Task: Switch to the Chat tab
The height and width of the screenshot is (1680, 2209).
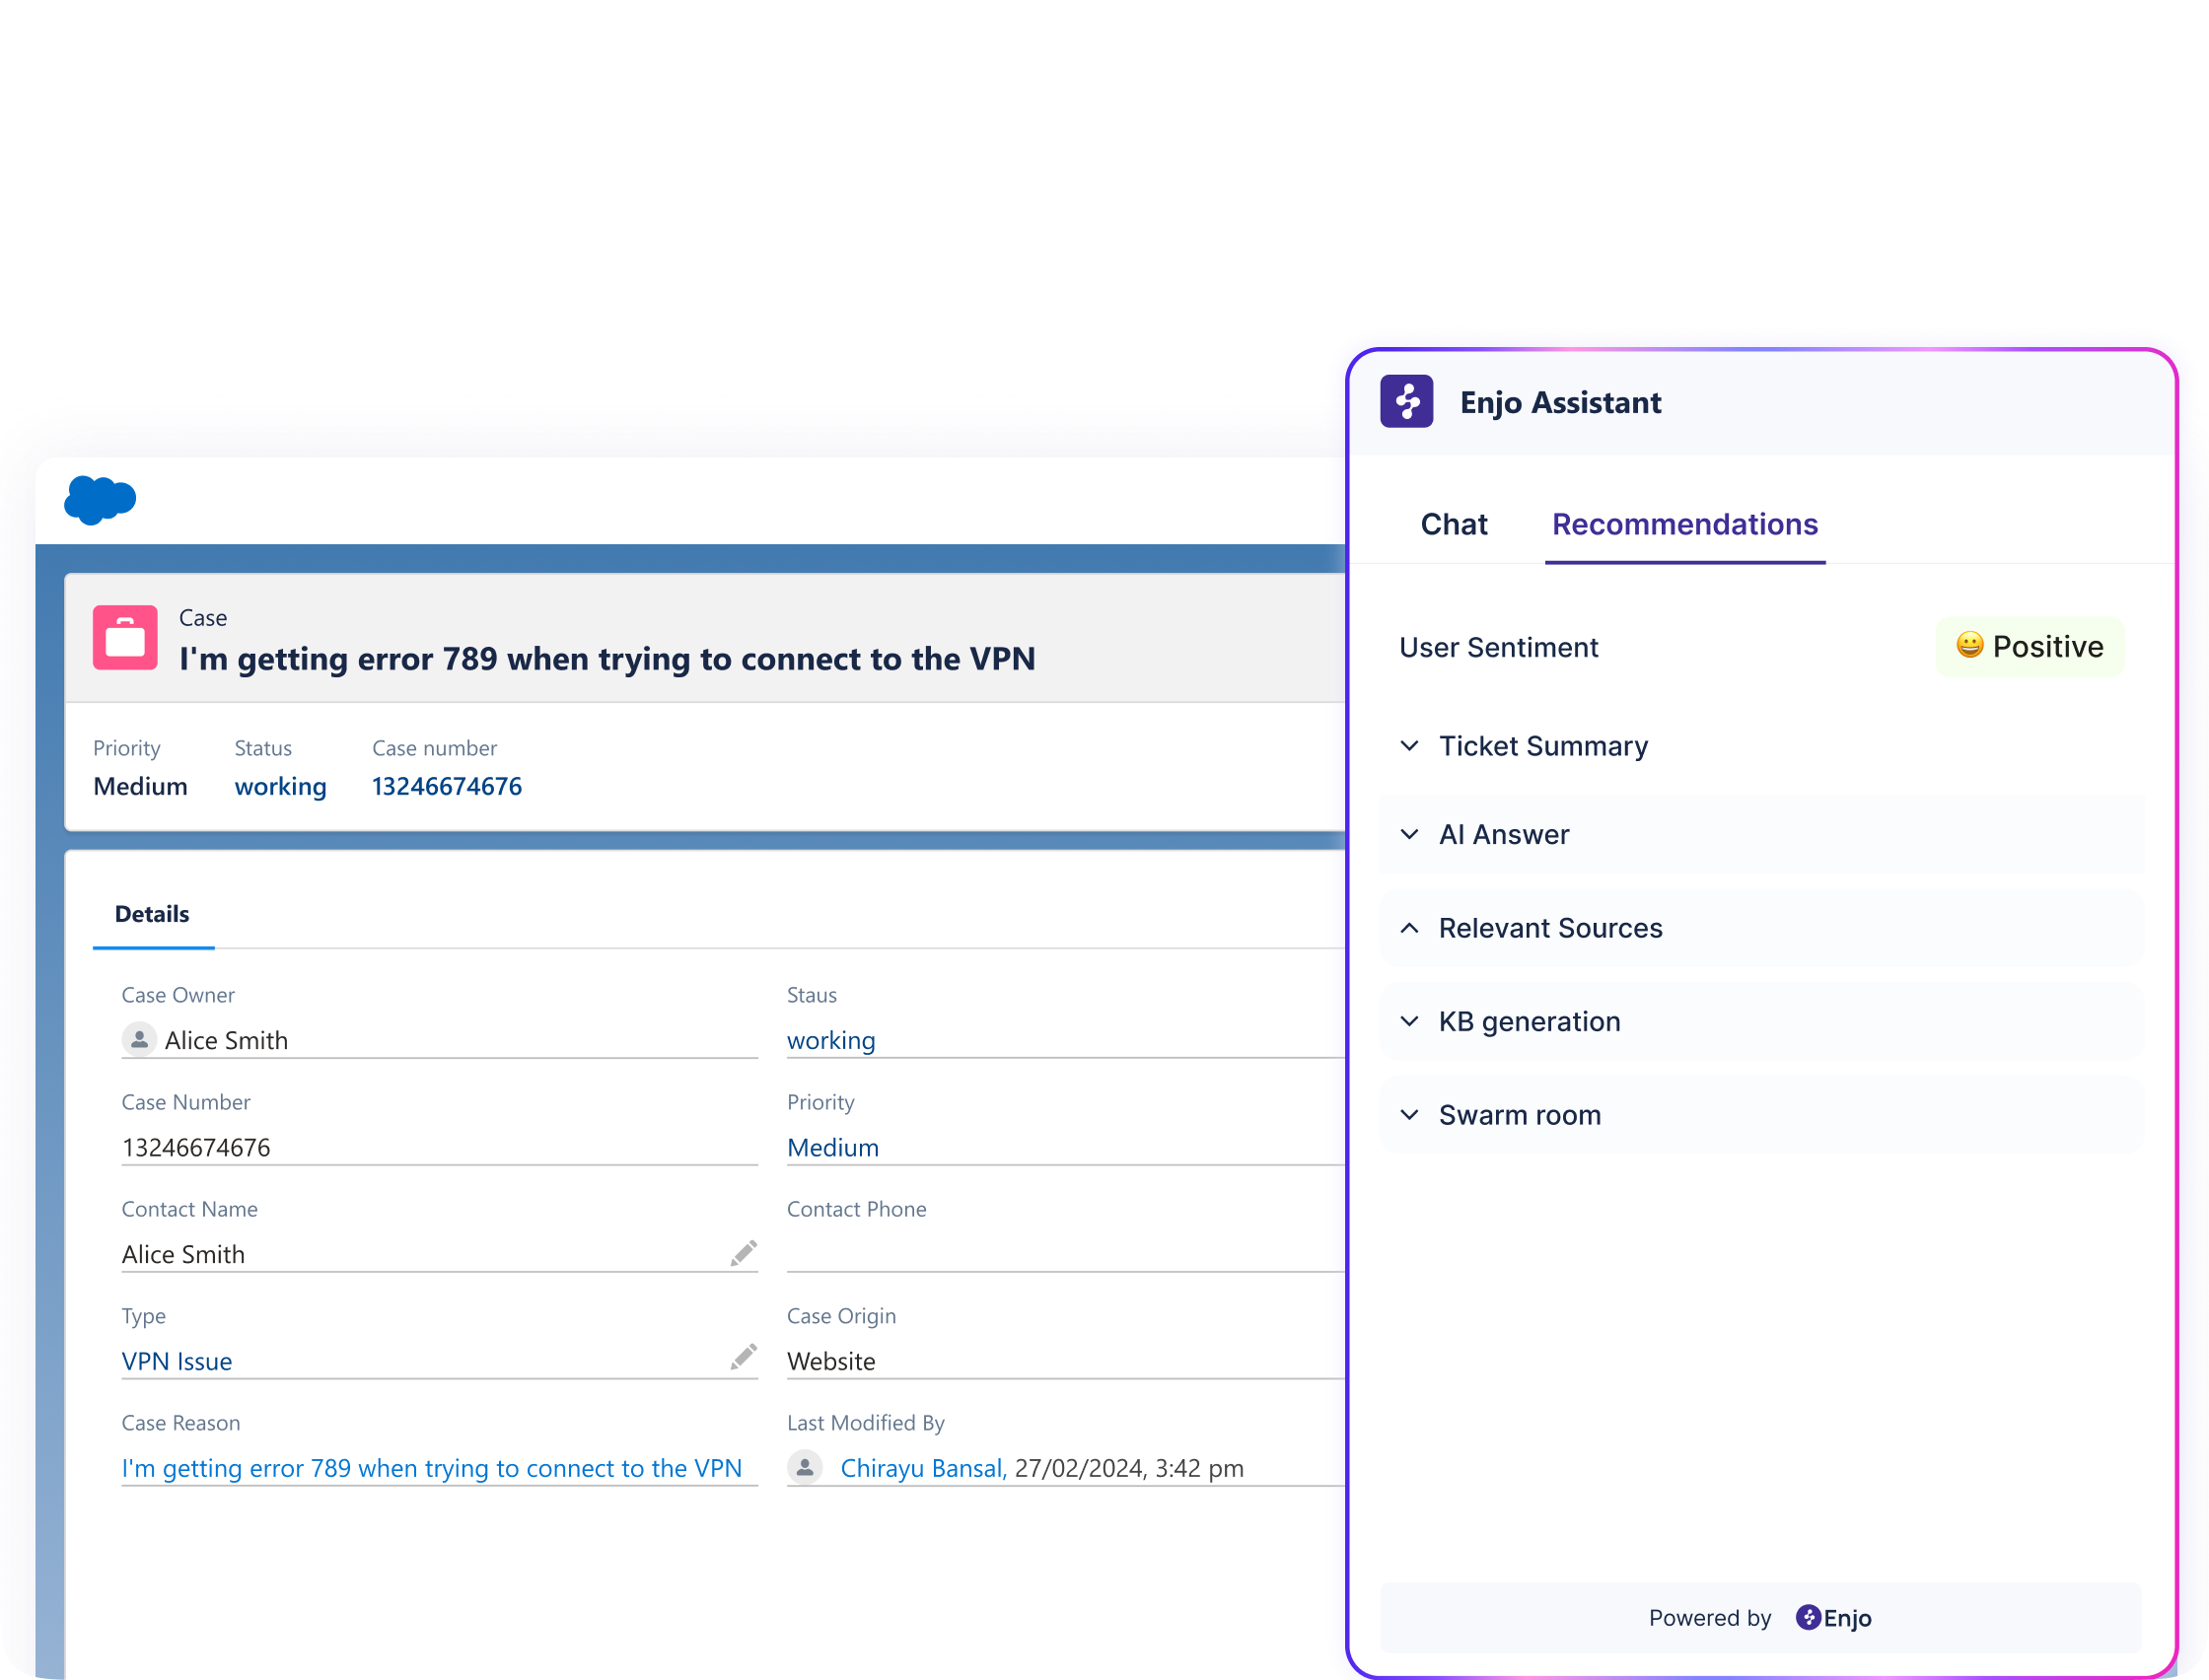Action: [1453, 524]
